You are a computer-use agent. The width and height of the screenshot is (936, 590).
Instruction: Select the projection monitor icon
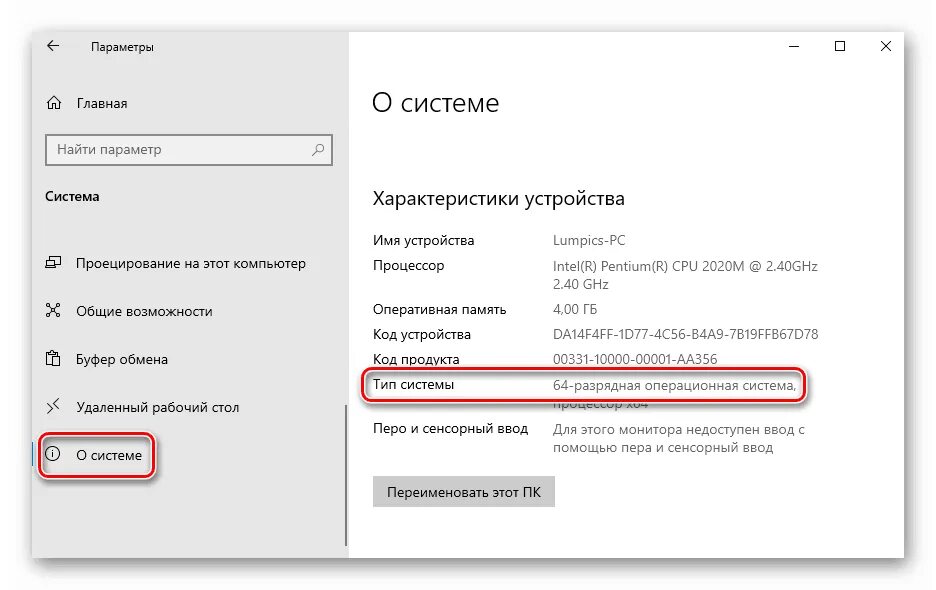(x=53, y=263)
